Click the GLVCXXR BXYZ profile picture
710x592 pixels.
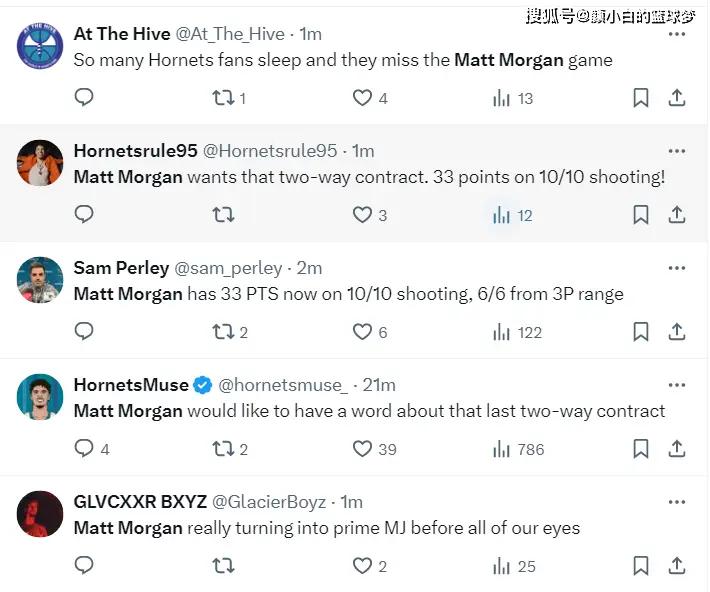41,511
